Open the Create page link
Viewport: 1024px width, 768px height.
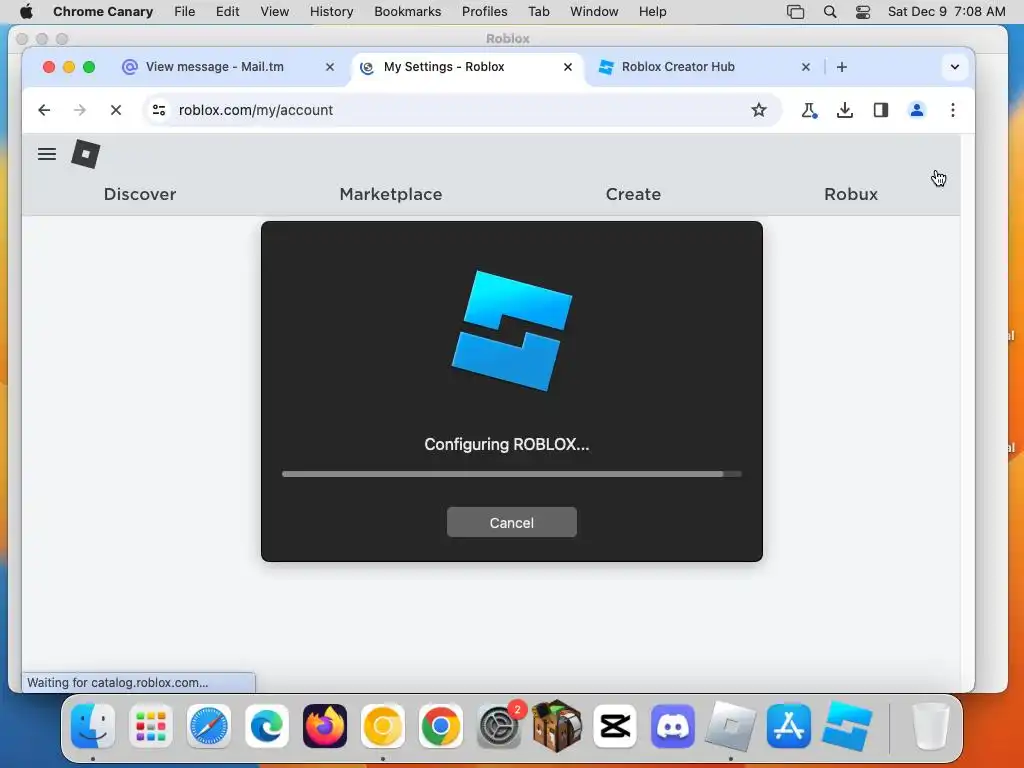point(633,194)
